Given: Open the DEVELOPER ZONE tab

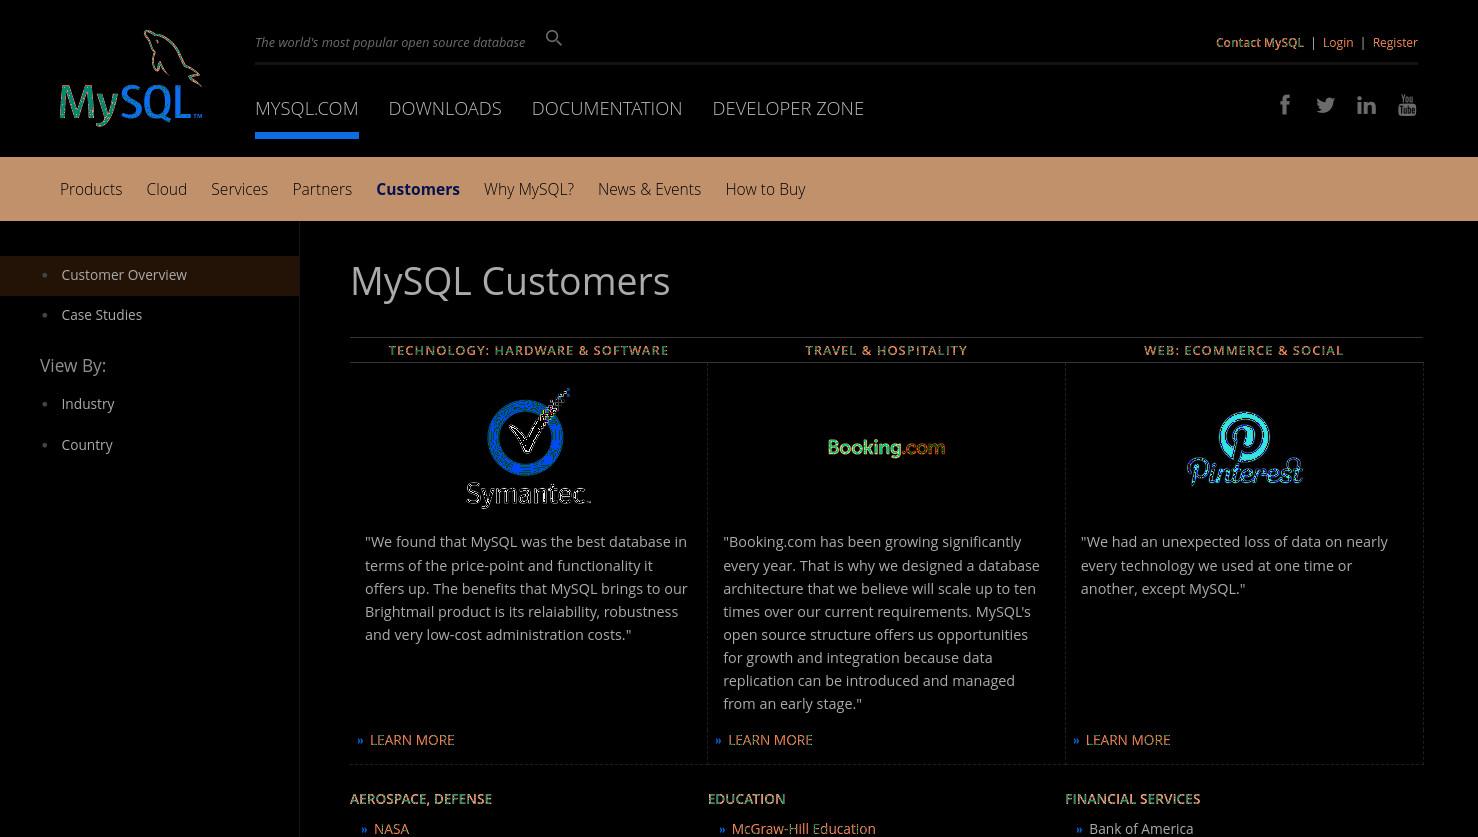Looking at the screenshot, I should point(788,108).
